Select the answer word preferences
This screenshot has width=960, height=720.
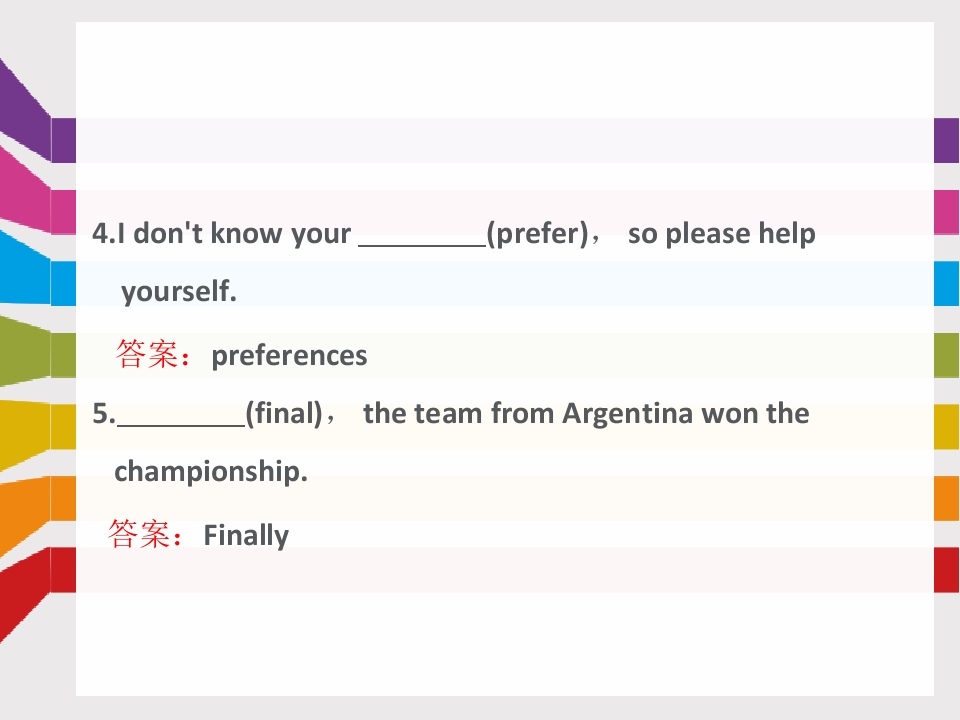[x=289, y=356]
